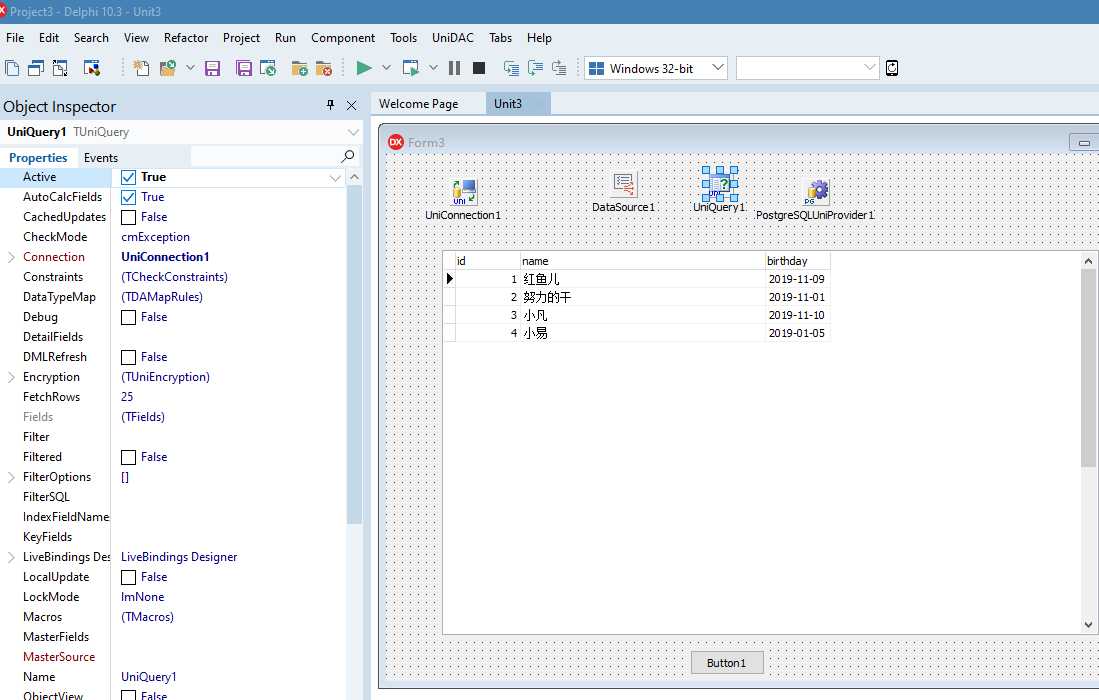The image size is (1099, 700).
Task: Toggle the Filtered property checkbox
Action: tap(128, 458)
